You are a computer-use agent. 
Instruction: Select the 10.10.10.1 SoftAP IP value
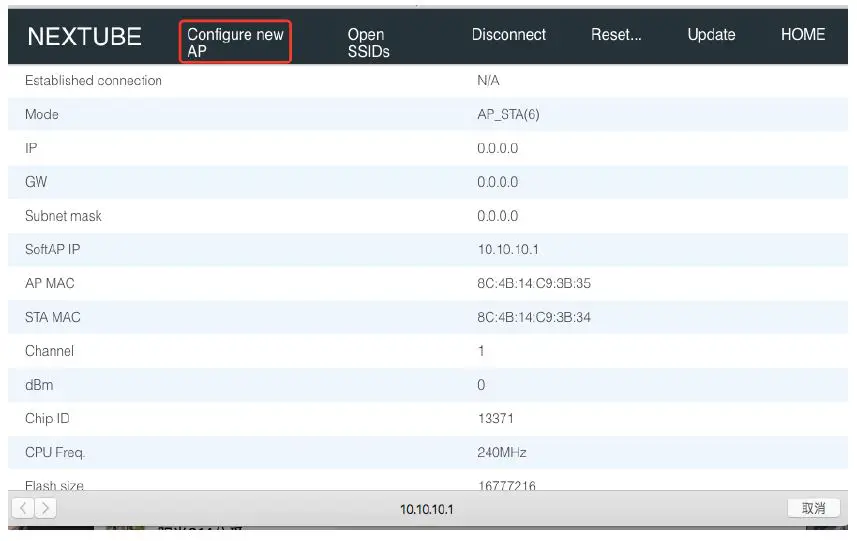pyautogui.click(x=508, y=249)
